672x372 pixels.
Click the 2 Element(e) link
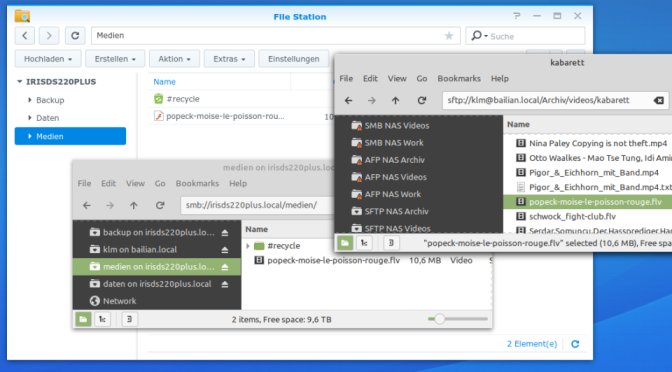532,344
